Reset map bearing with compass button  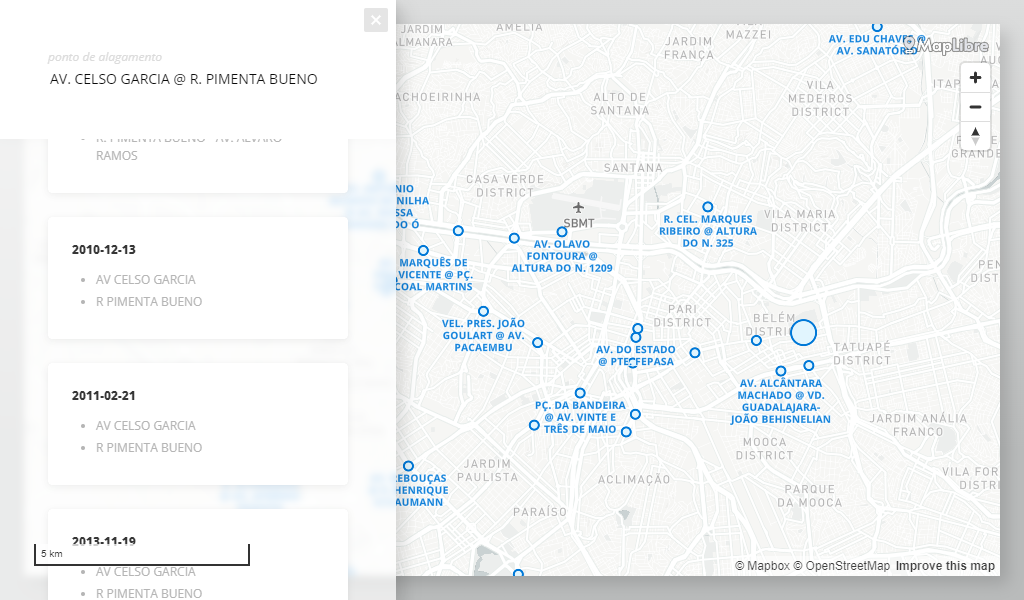[x=975, y=135]
